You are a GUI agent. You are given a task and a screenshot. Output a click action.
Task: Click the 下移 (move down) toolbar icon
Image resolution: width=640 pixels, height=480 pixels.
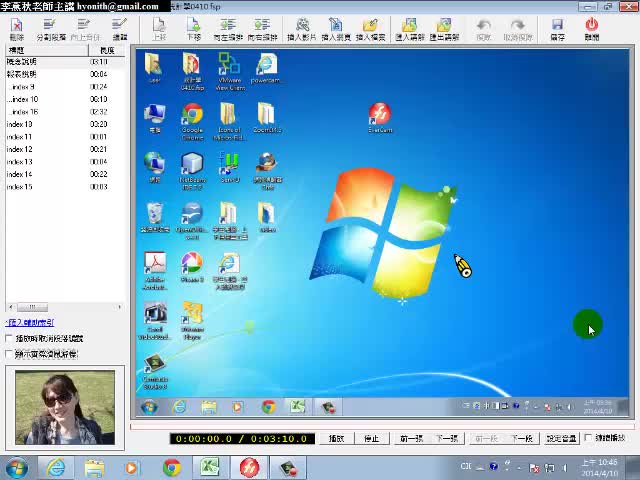click(x=193, y=29)
